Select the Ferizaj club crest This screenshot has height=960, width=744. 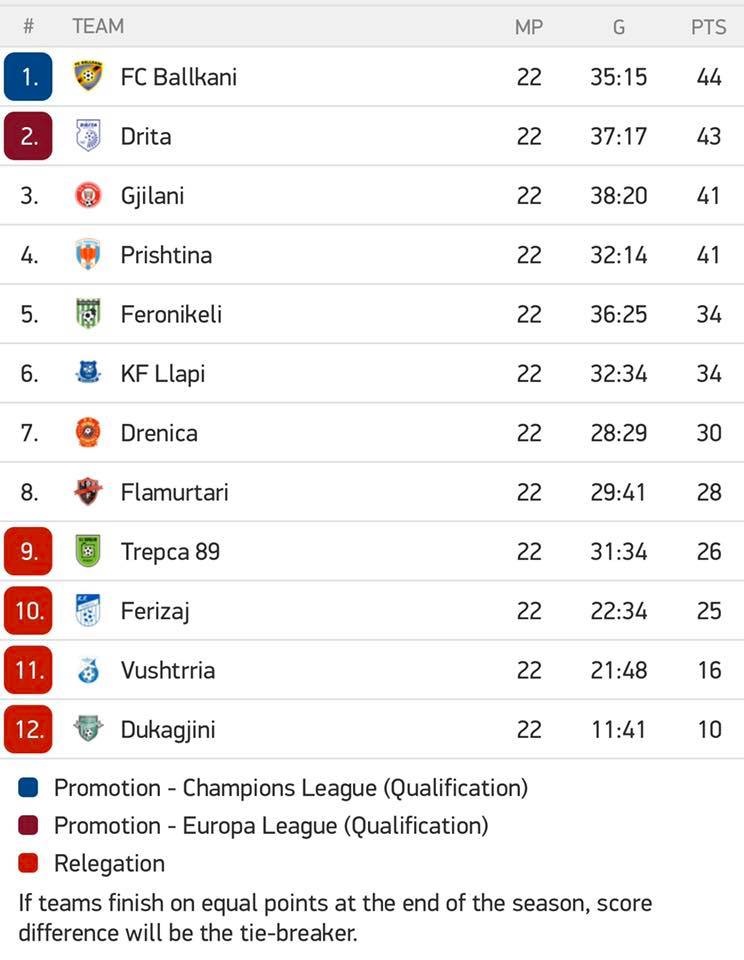click(x=88, y=610)
